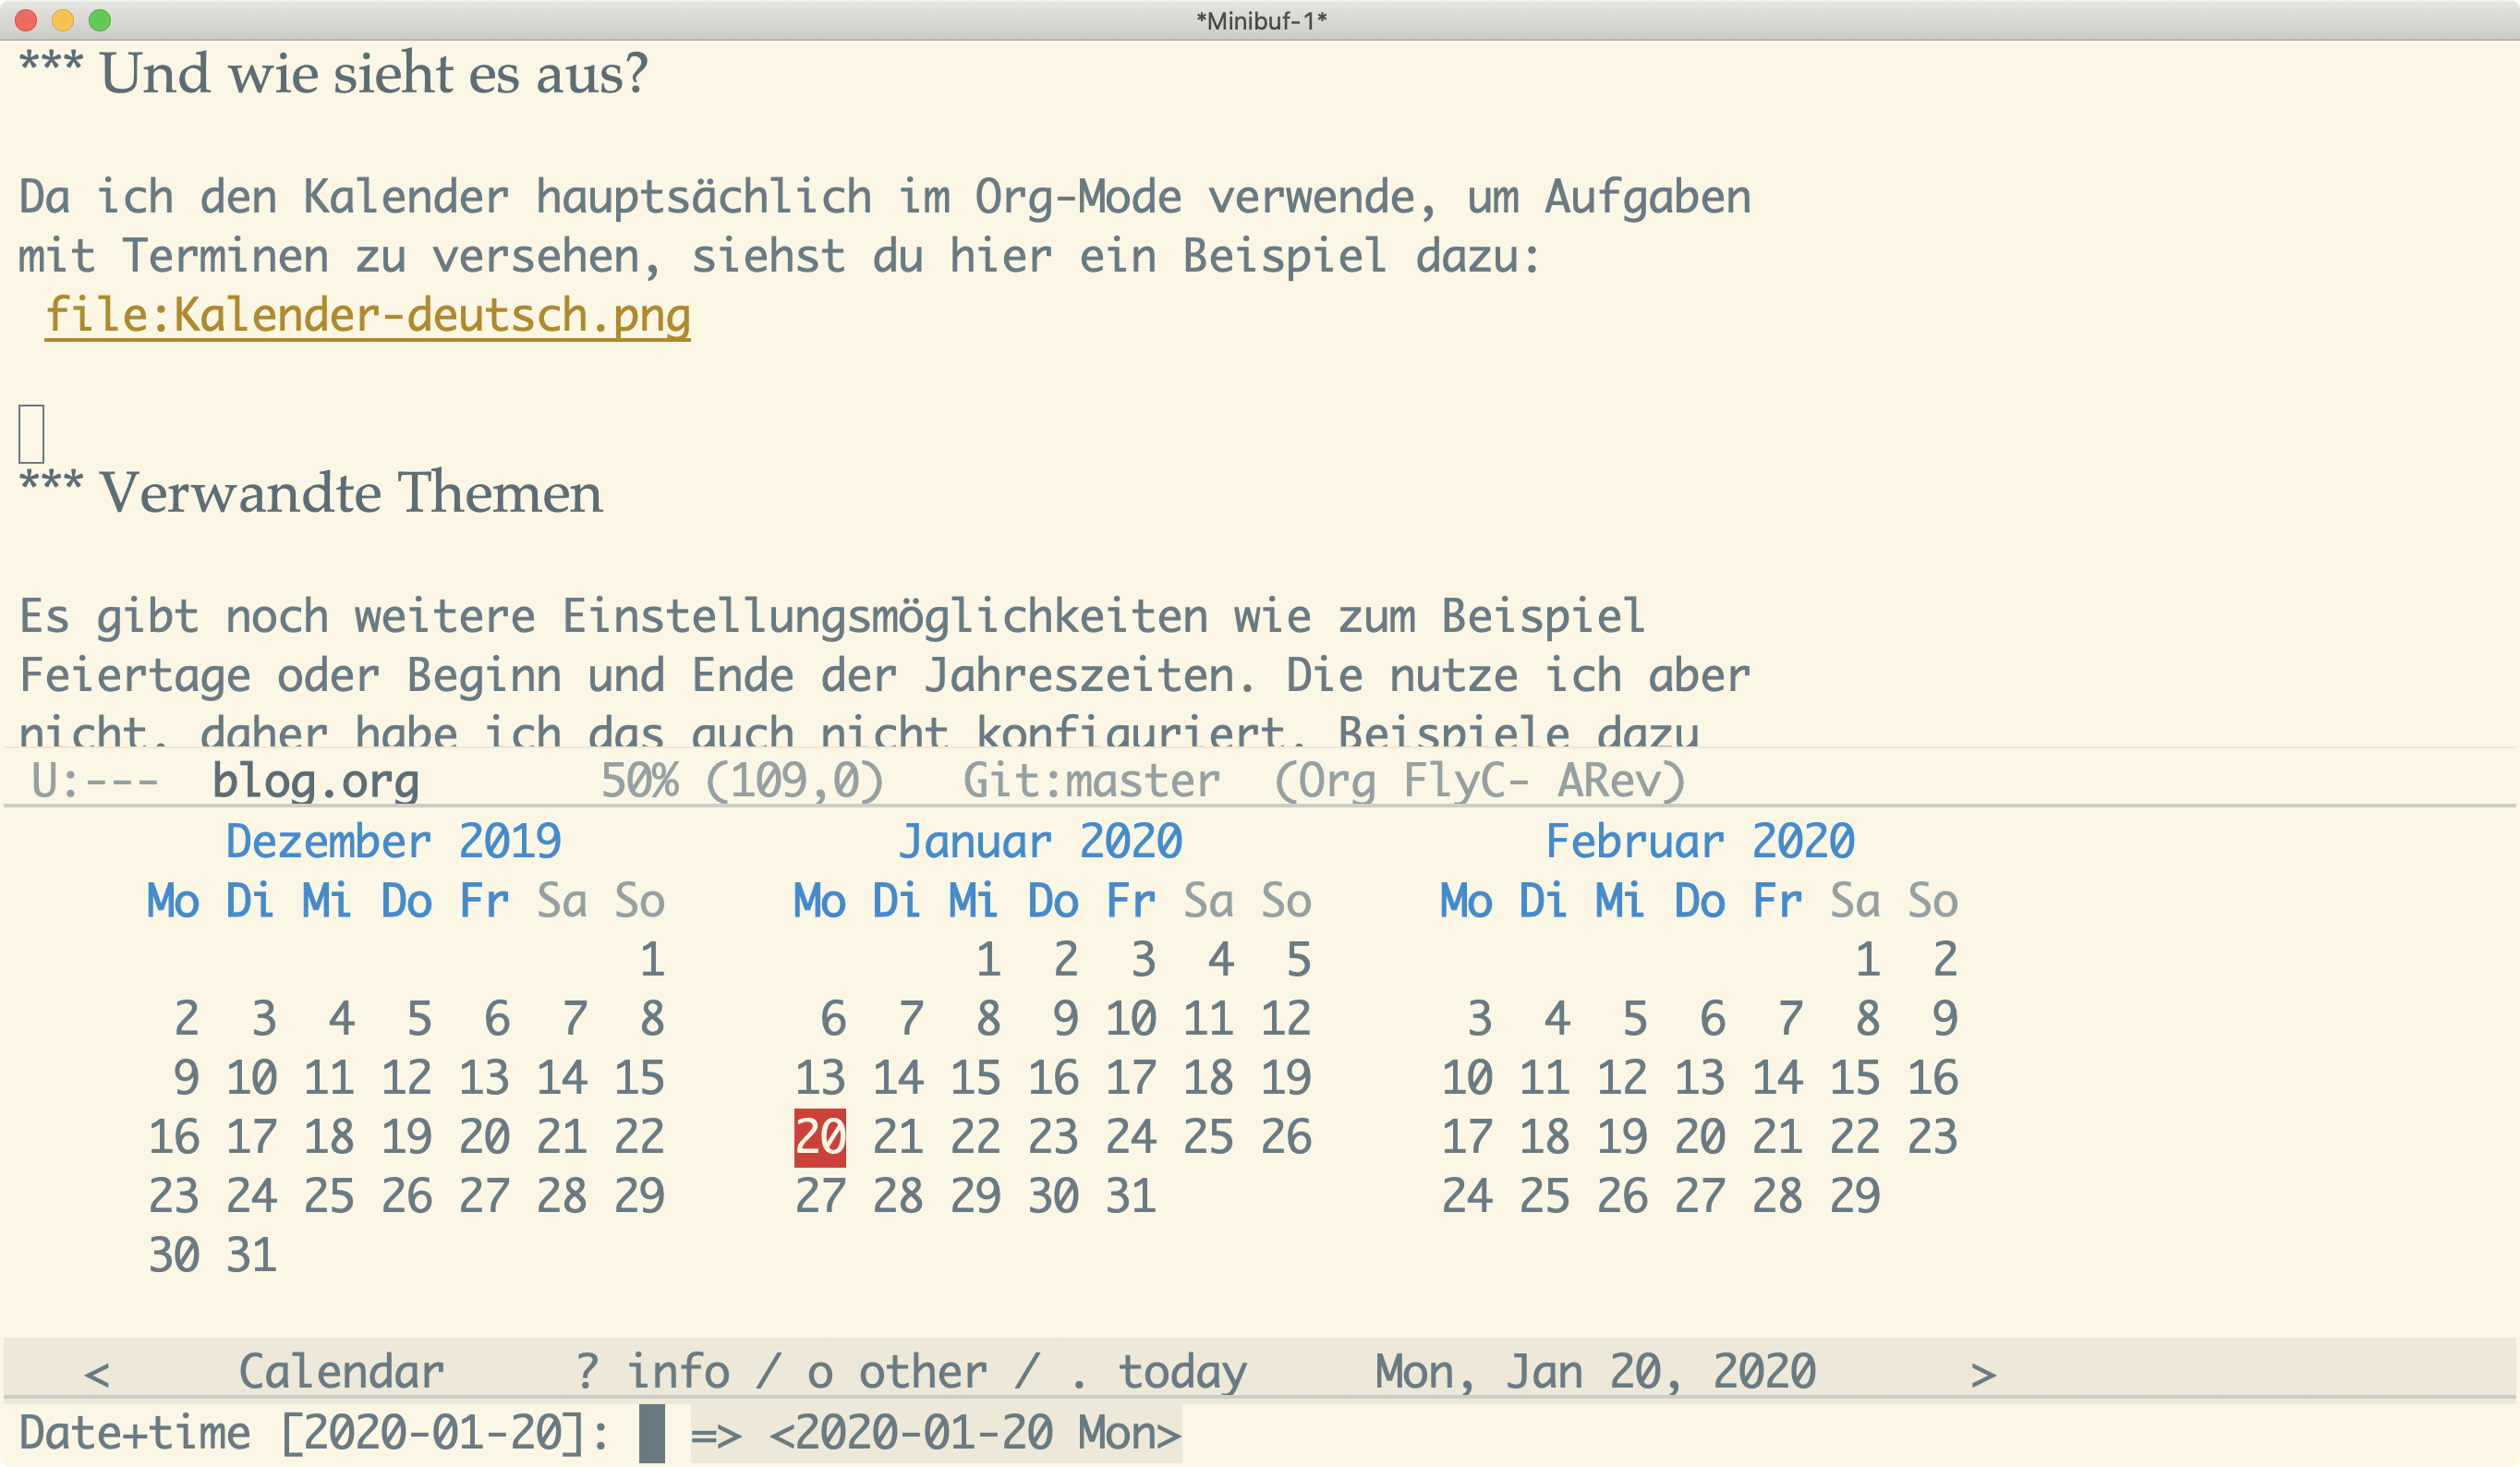Click the green macOS fullscreen button

(x=99, y=19)
